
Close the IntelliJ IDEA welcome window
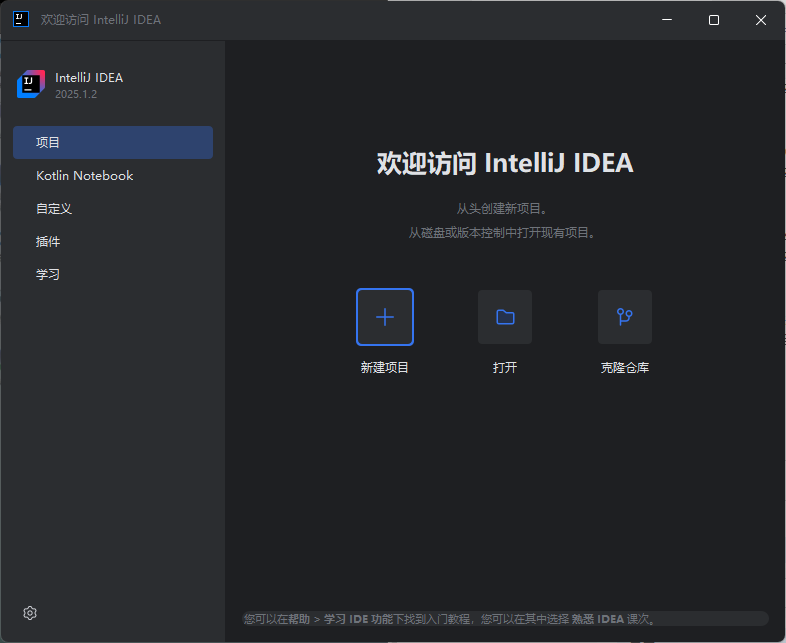click(x=761, y=20)
